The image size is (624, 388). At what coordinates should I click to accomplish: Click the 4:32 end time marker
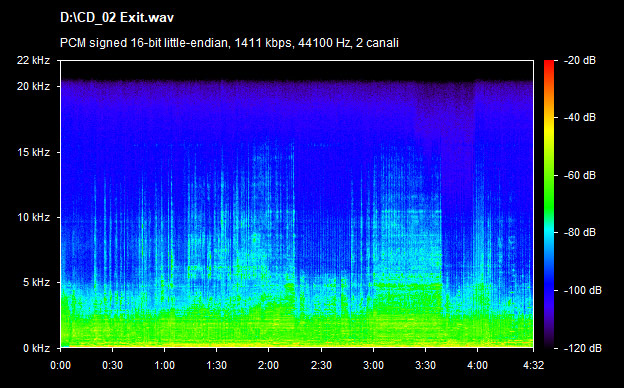[x=533, y=365]
